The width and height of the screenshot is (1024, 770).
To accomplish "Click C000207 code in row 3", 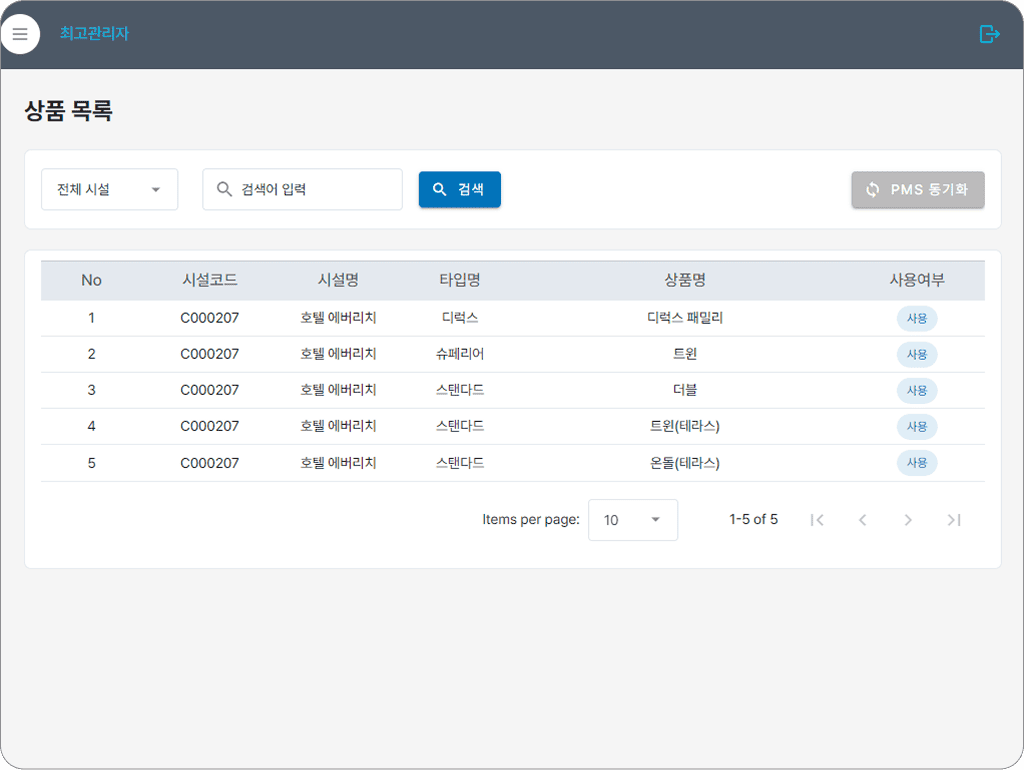I will click(210, 390).
